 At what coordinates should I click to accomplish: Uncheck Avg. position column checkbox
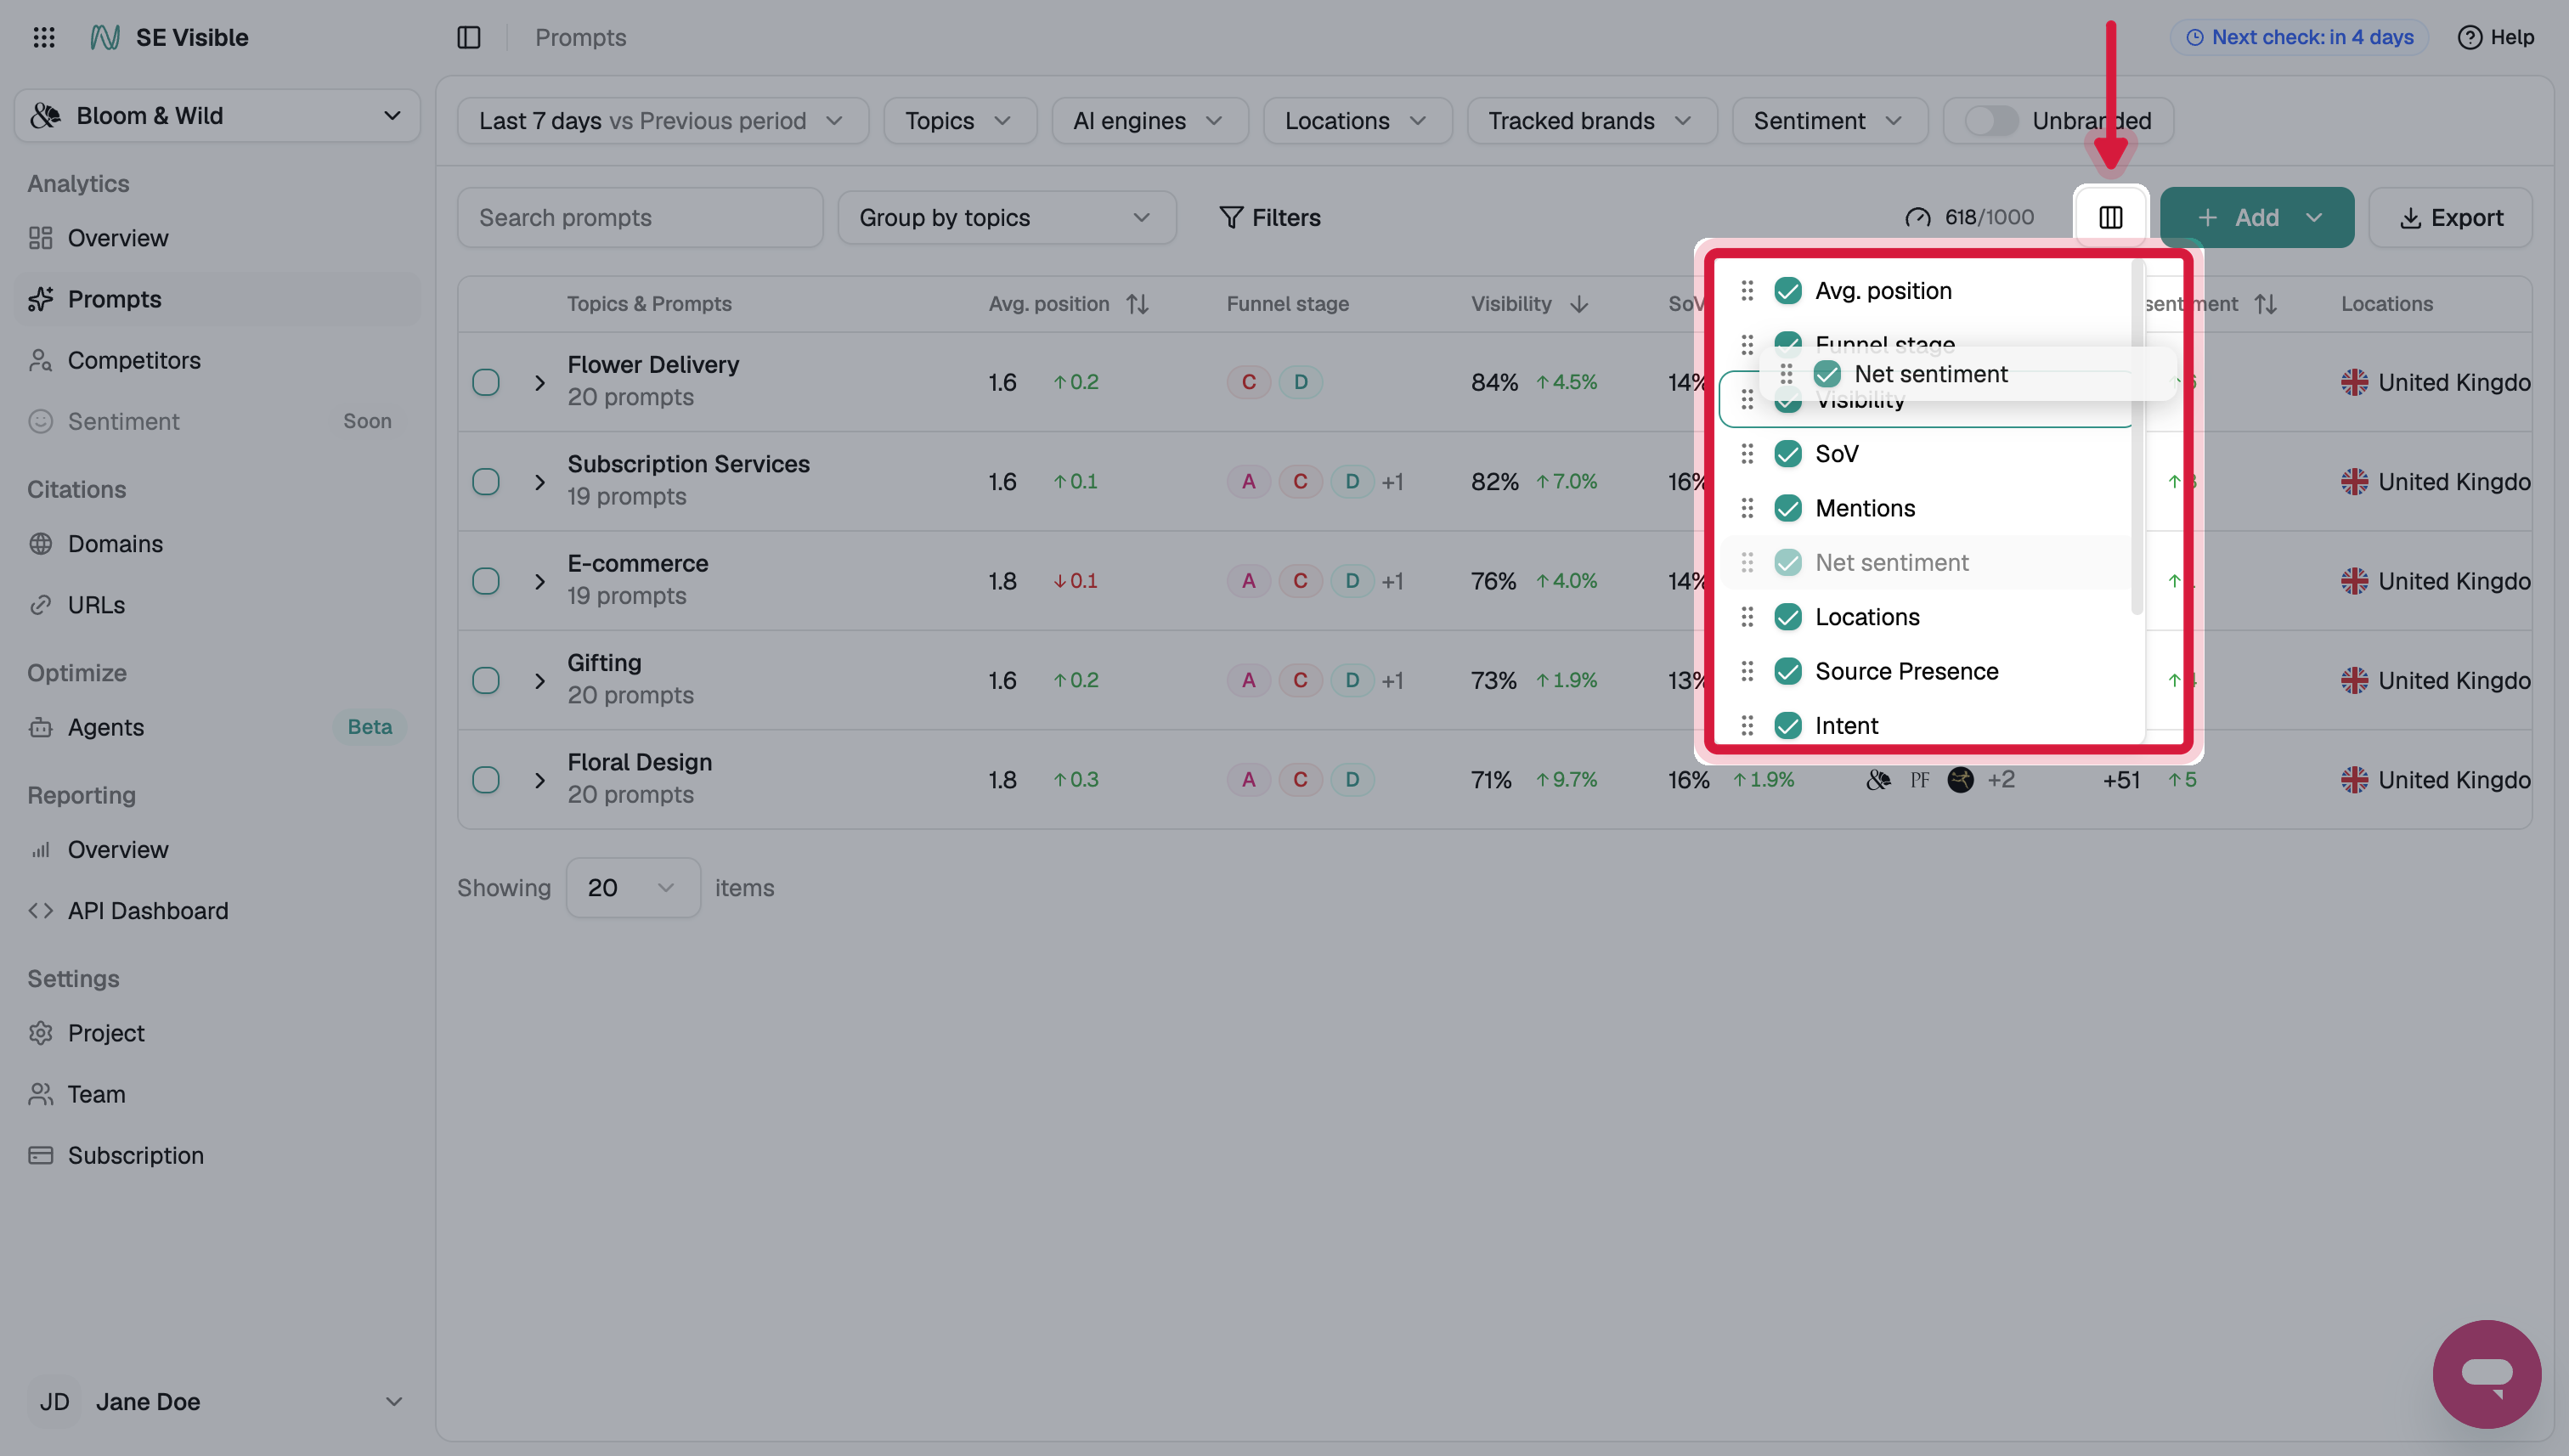1788,290
